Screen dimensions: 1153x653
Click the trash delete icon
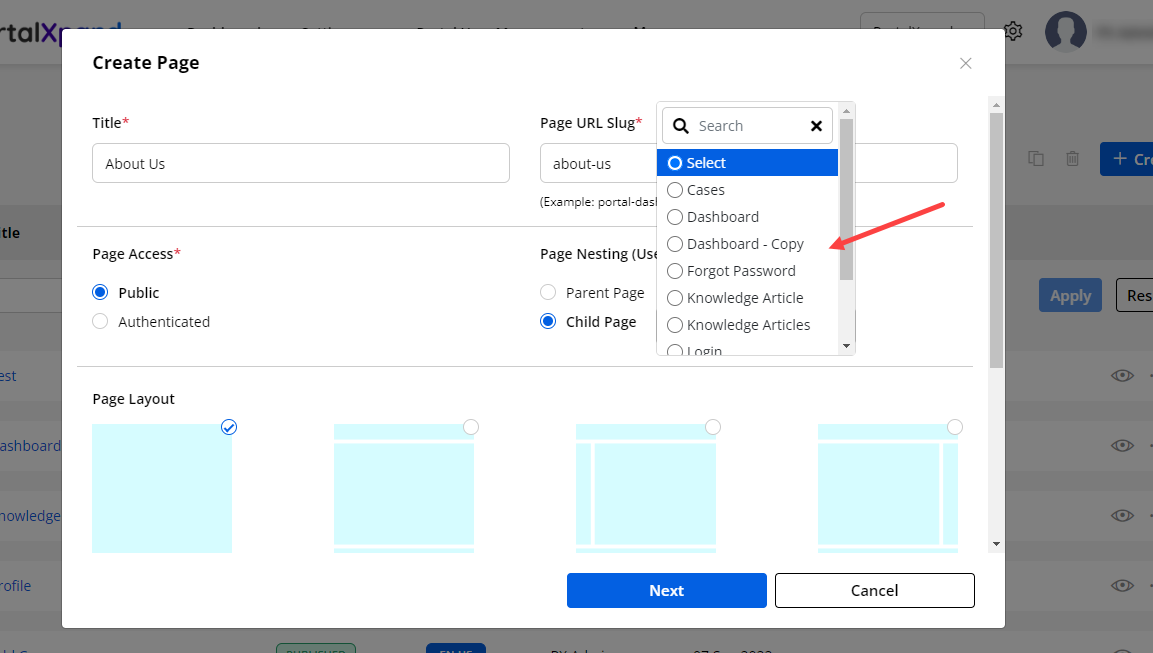(1072, 159)
